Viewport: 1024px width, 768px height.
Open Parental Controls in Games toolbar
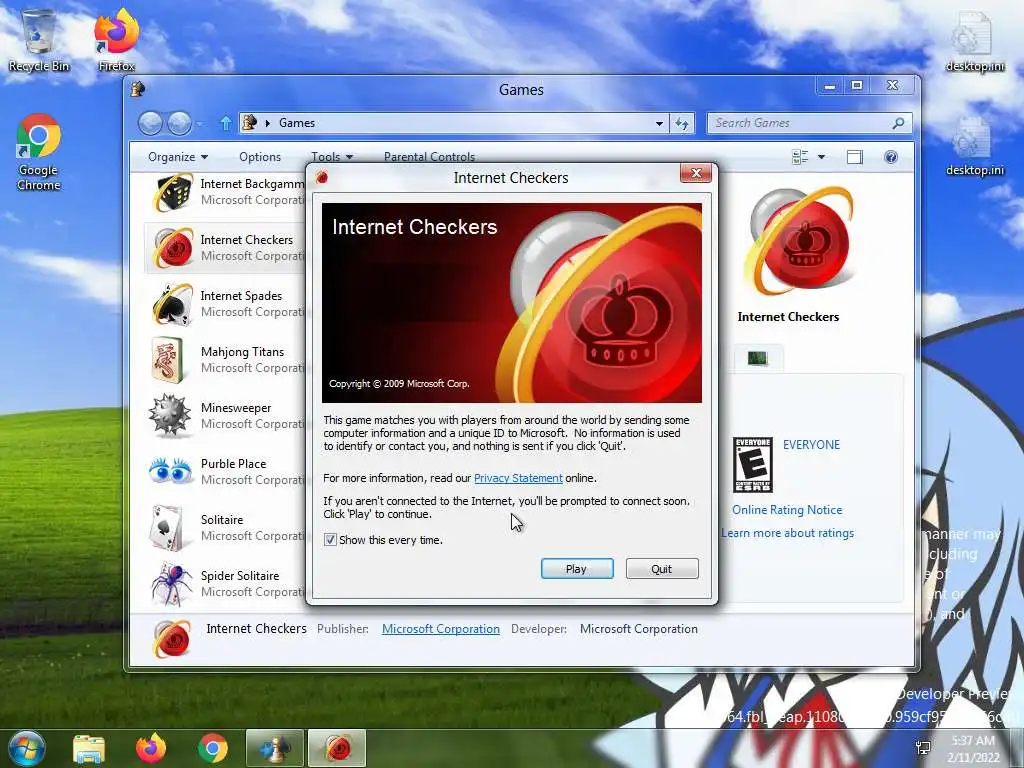[x=429, y=157]
